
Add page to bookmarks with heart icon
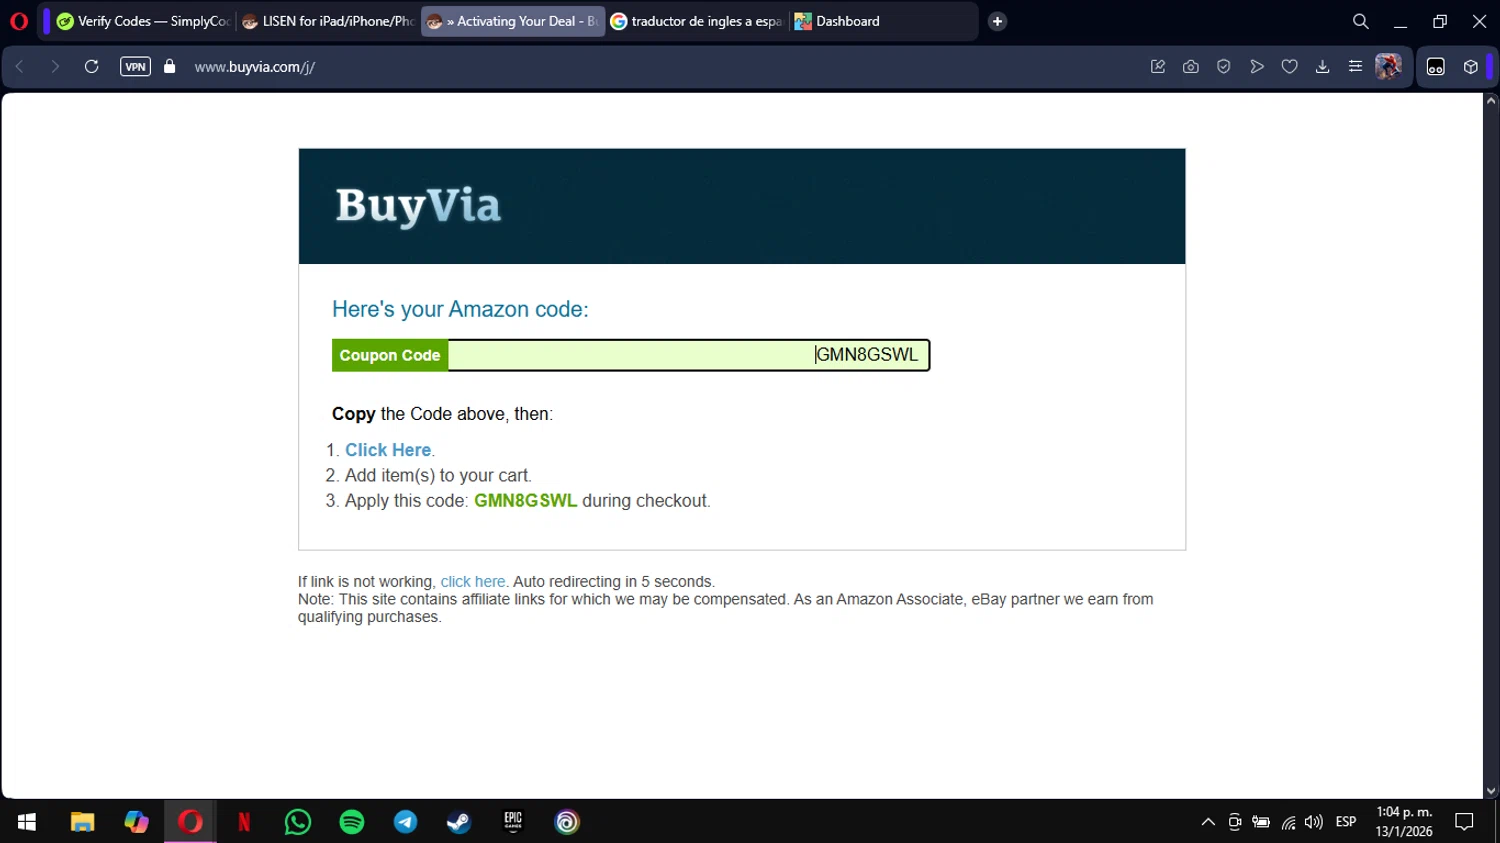tap(1290, 67)
